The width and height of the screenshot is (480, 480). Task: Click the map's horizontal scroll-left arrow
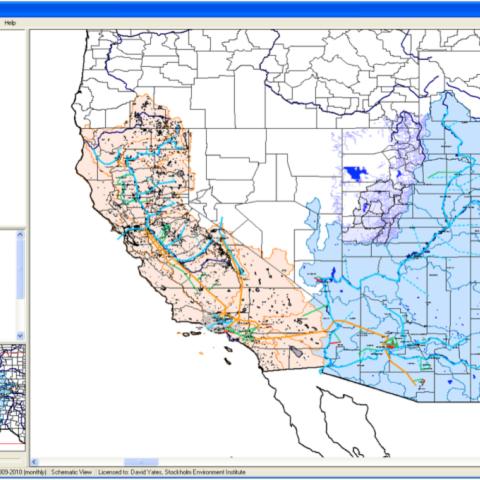[34, 462]
